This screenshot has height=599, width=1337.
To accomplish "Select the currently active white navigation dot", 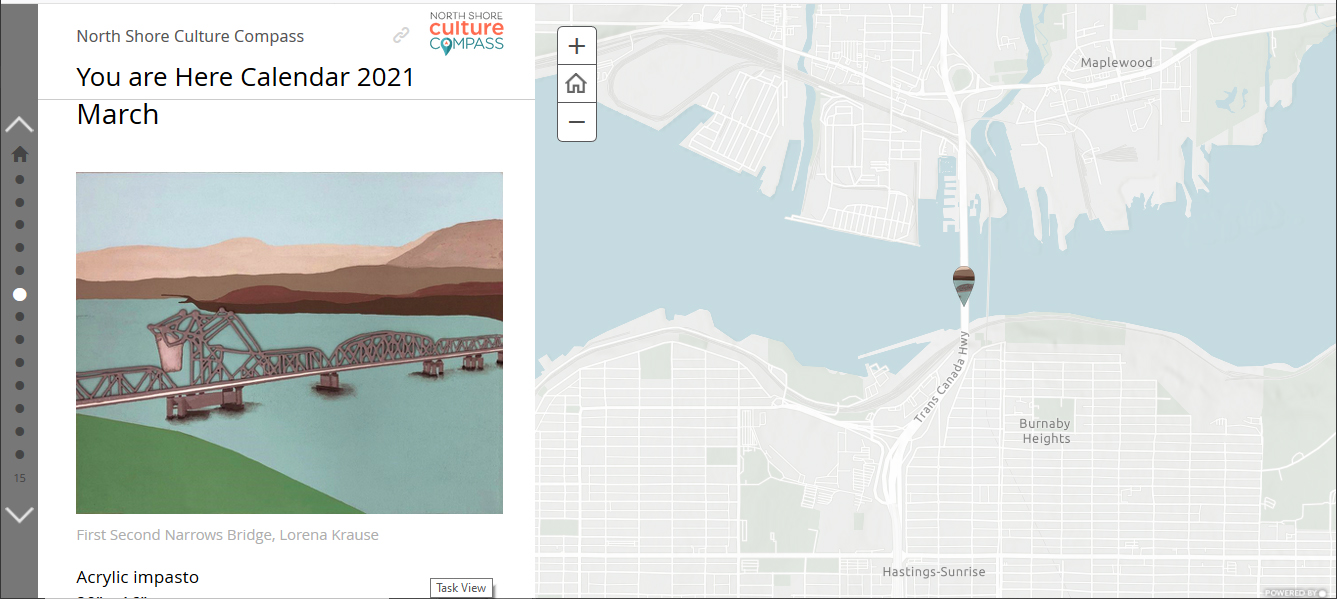I will pos(20,295).
